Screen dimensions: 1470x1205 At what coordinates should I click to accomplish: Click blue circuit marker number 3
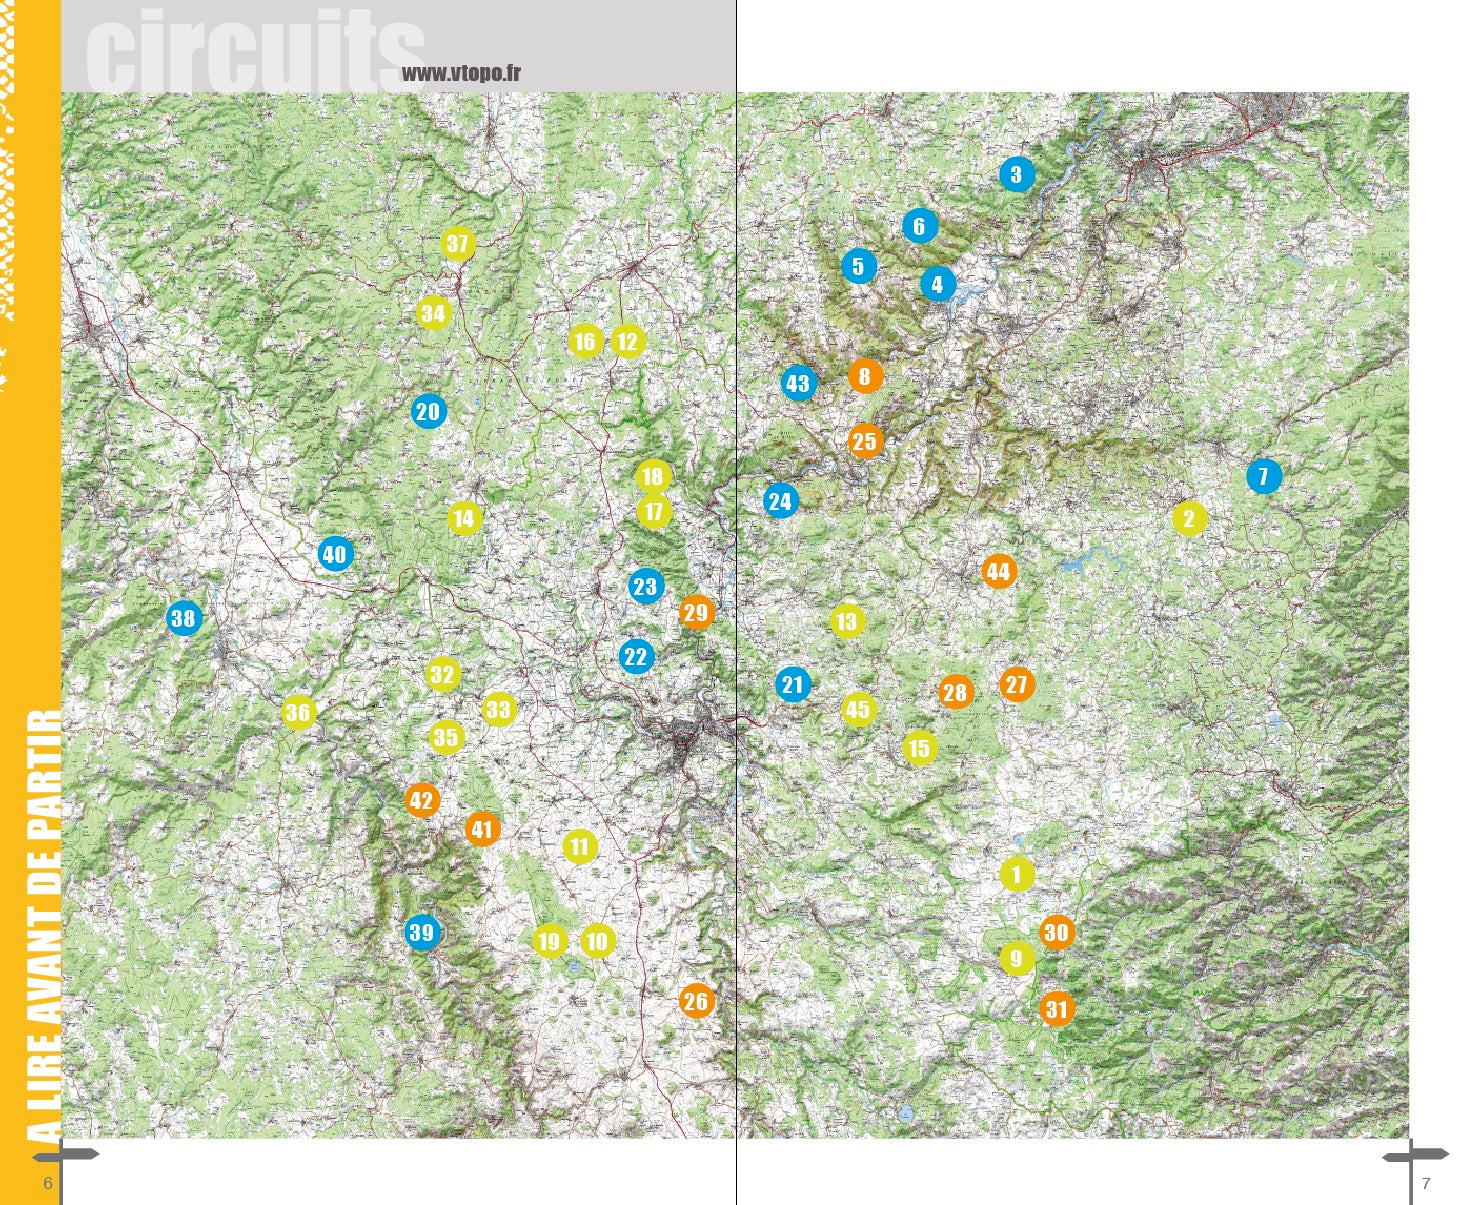pos(1016,175)
